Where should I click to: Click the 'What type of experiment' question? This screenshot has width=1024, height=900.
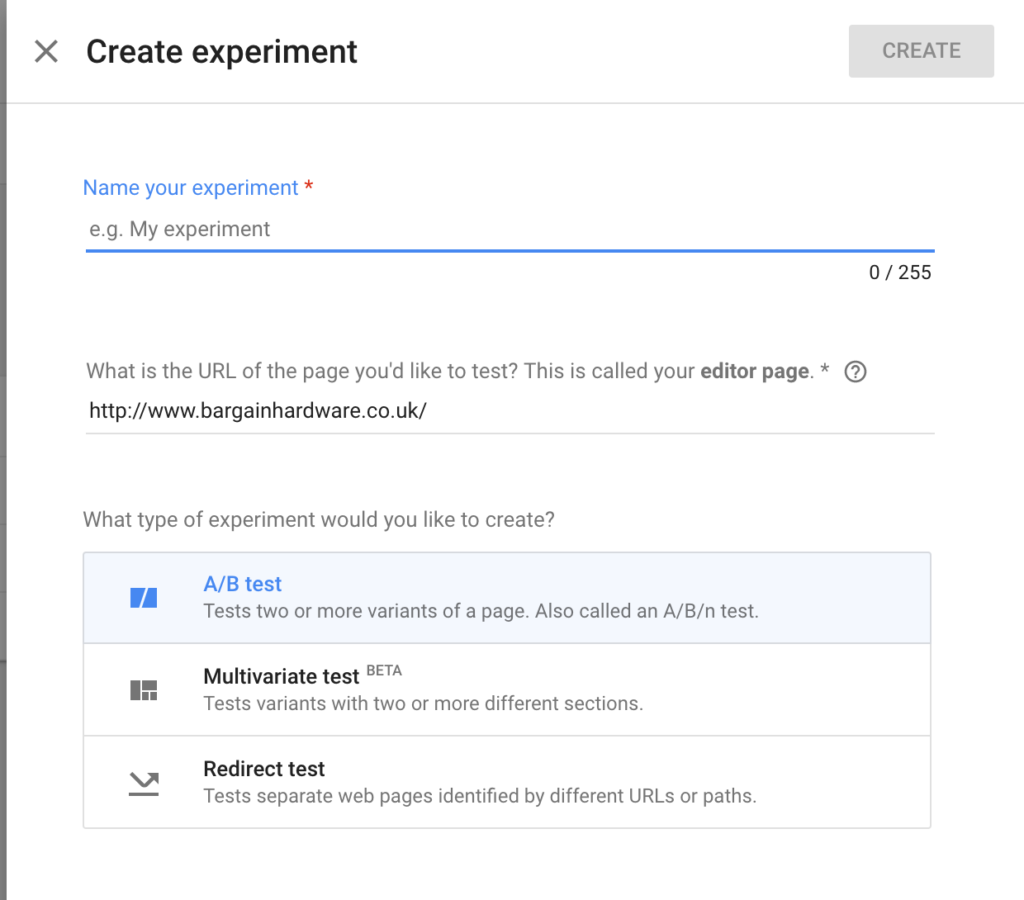click(x=318, y=520)
